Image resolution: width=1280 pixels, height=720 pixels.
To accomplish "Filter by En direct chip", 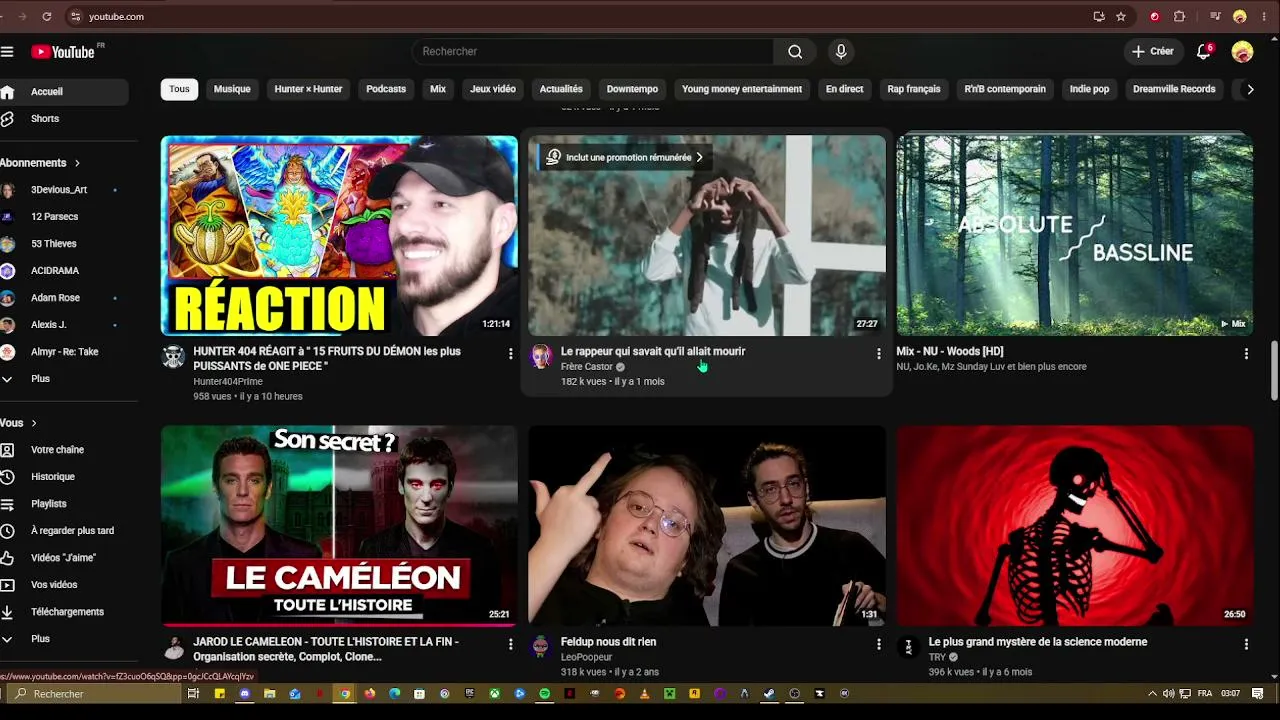I will (844, 90).
